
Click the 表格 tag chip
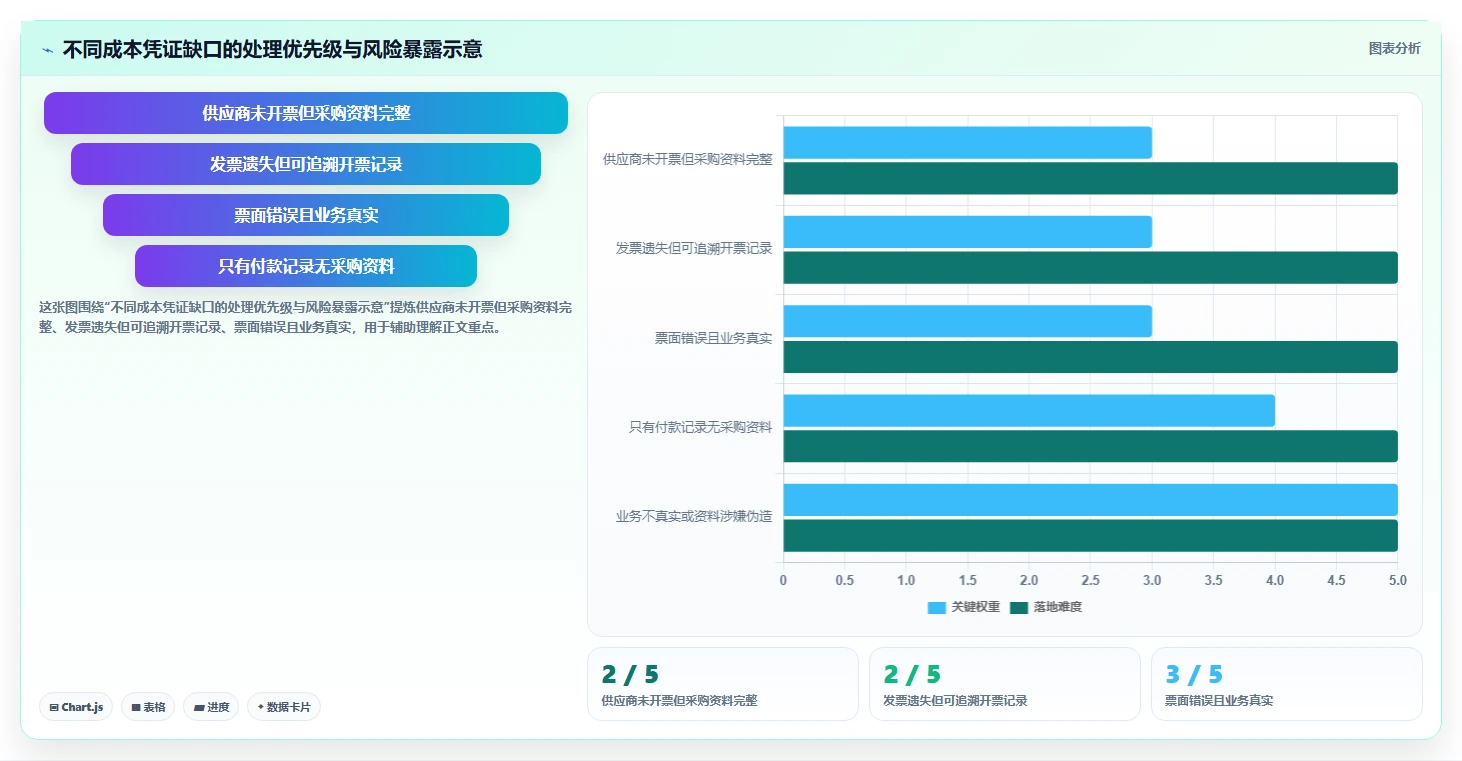click(148, 707)
